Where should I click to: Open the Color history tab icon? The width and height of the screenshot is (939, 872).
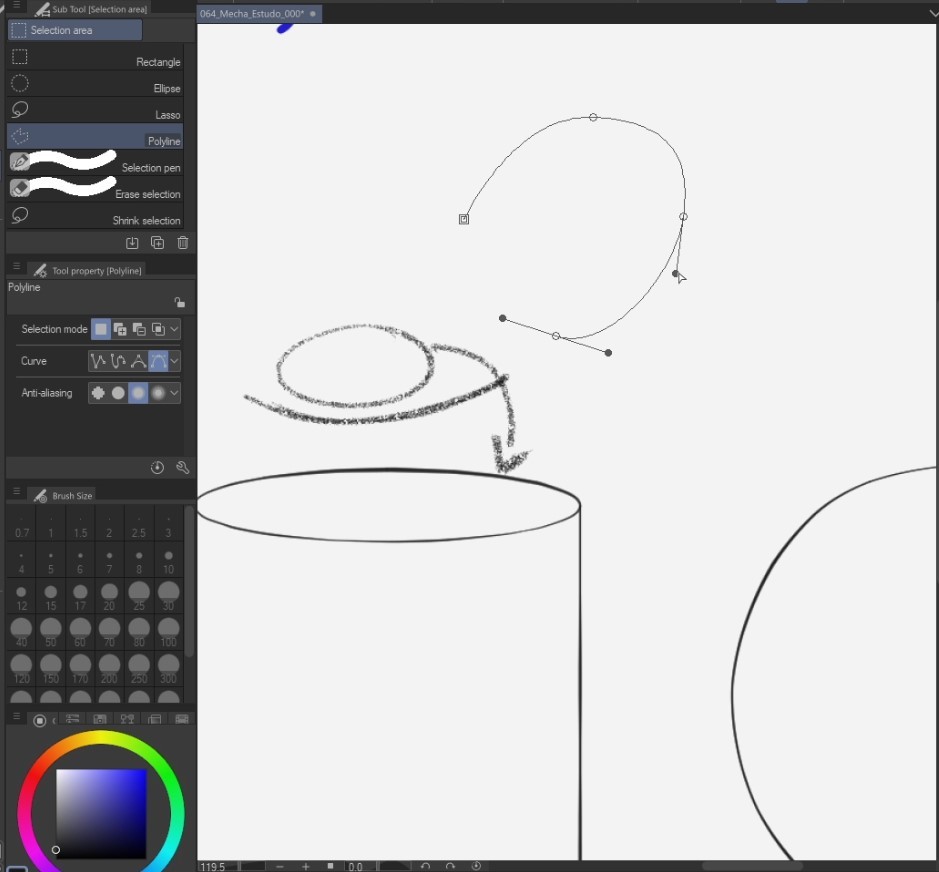click(x=181, y=719)
